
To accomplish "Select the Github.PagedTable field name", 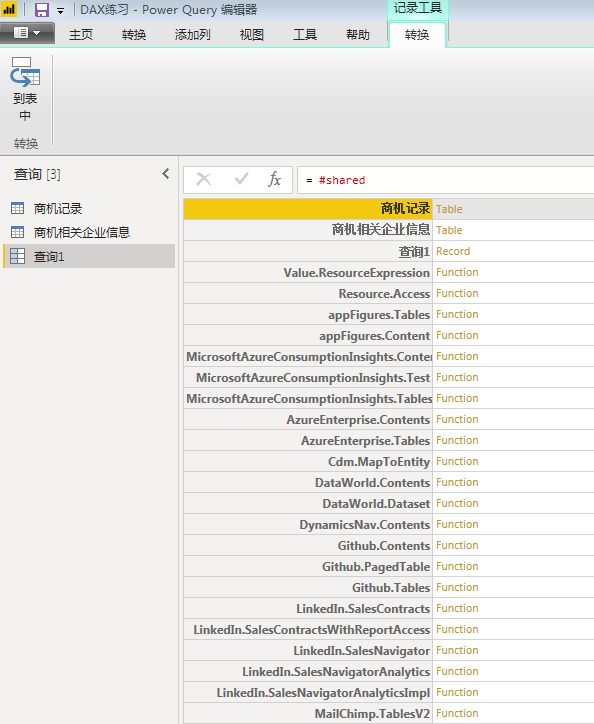I will (308, 567).
